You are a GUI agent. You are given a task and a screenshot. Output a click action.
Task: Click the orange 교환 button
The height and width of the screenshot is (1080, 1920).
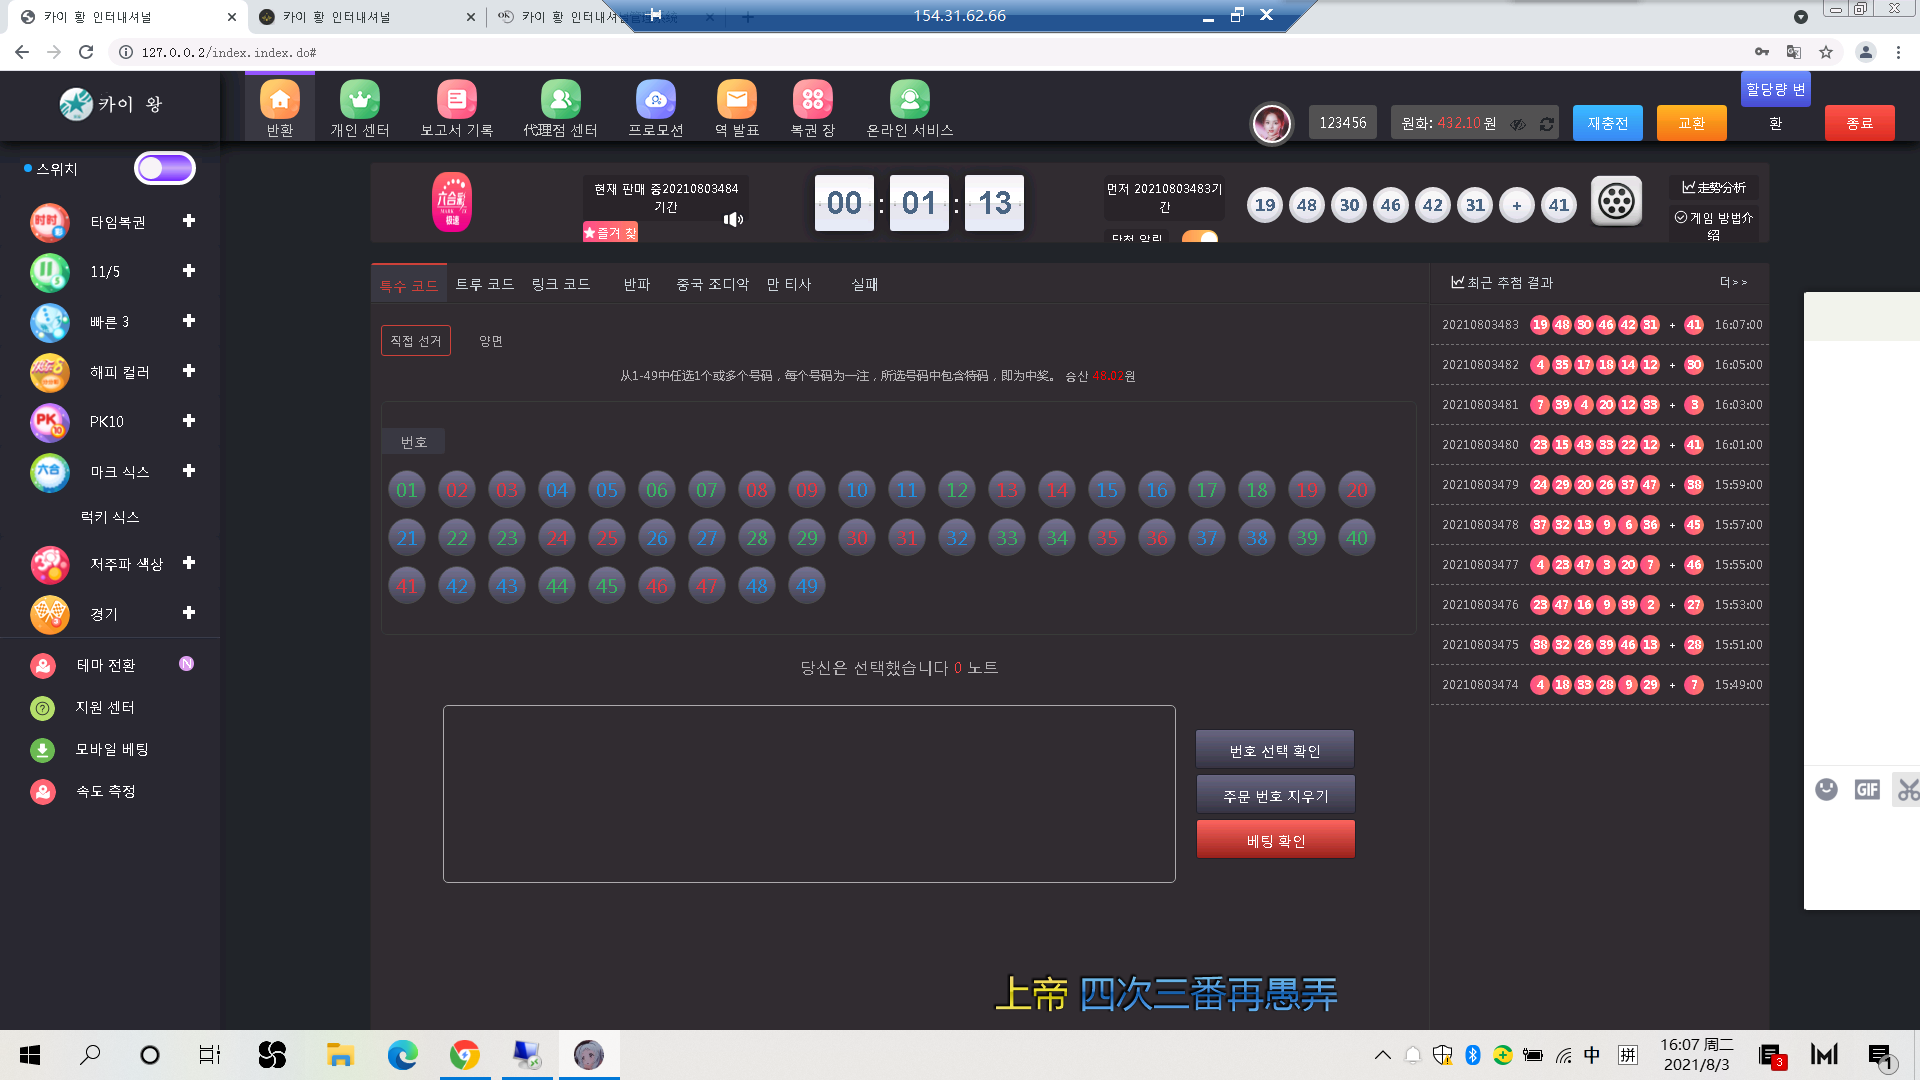click(x=1692, y=123)
